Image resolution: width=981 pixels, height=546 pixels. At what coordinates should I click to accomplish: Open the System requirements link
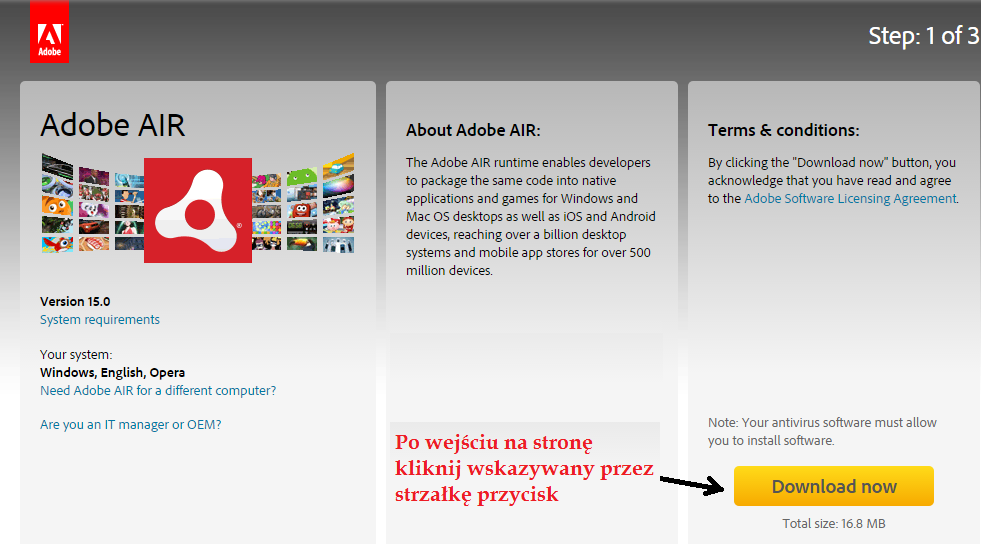(x=99, y=320)
